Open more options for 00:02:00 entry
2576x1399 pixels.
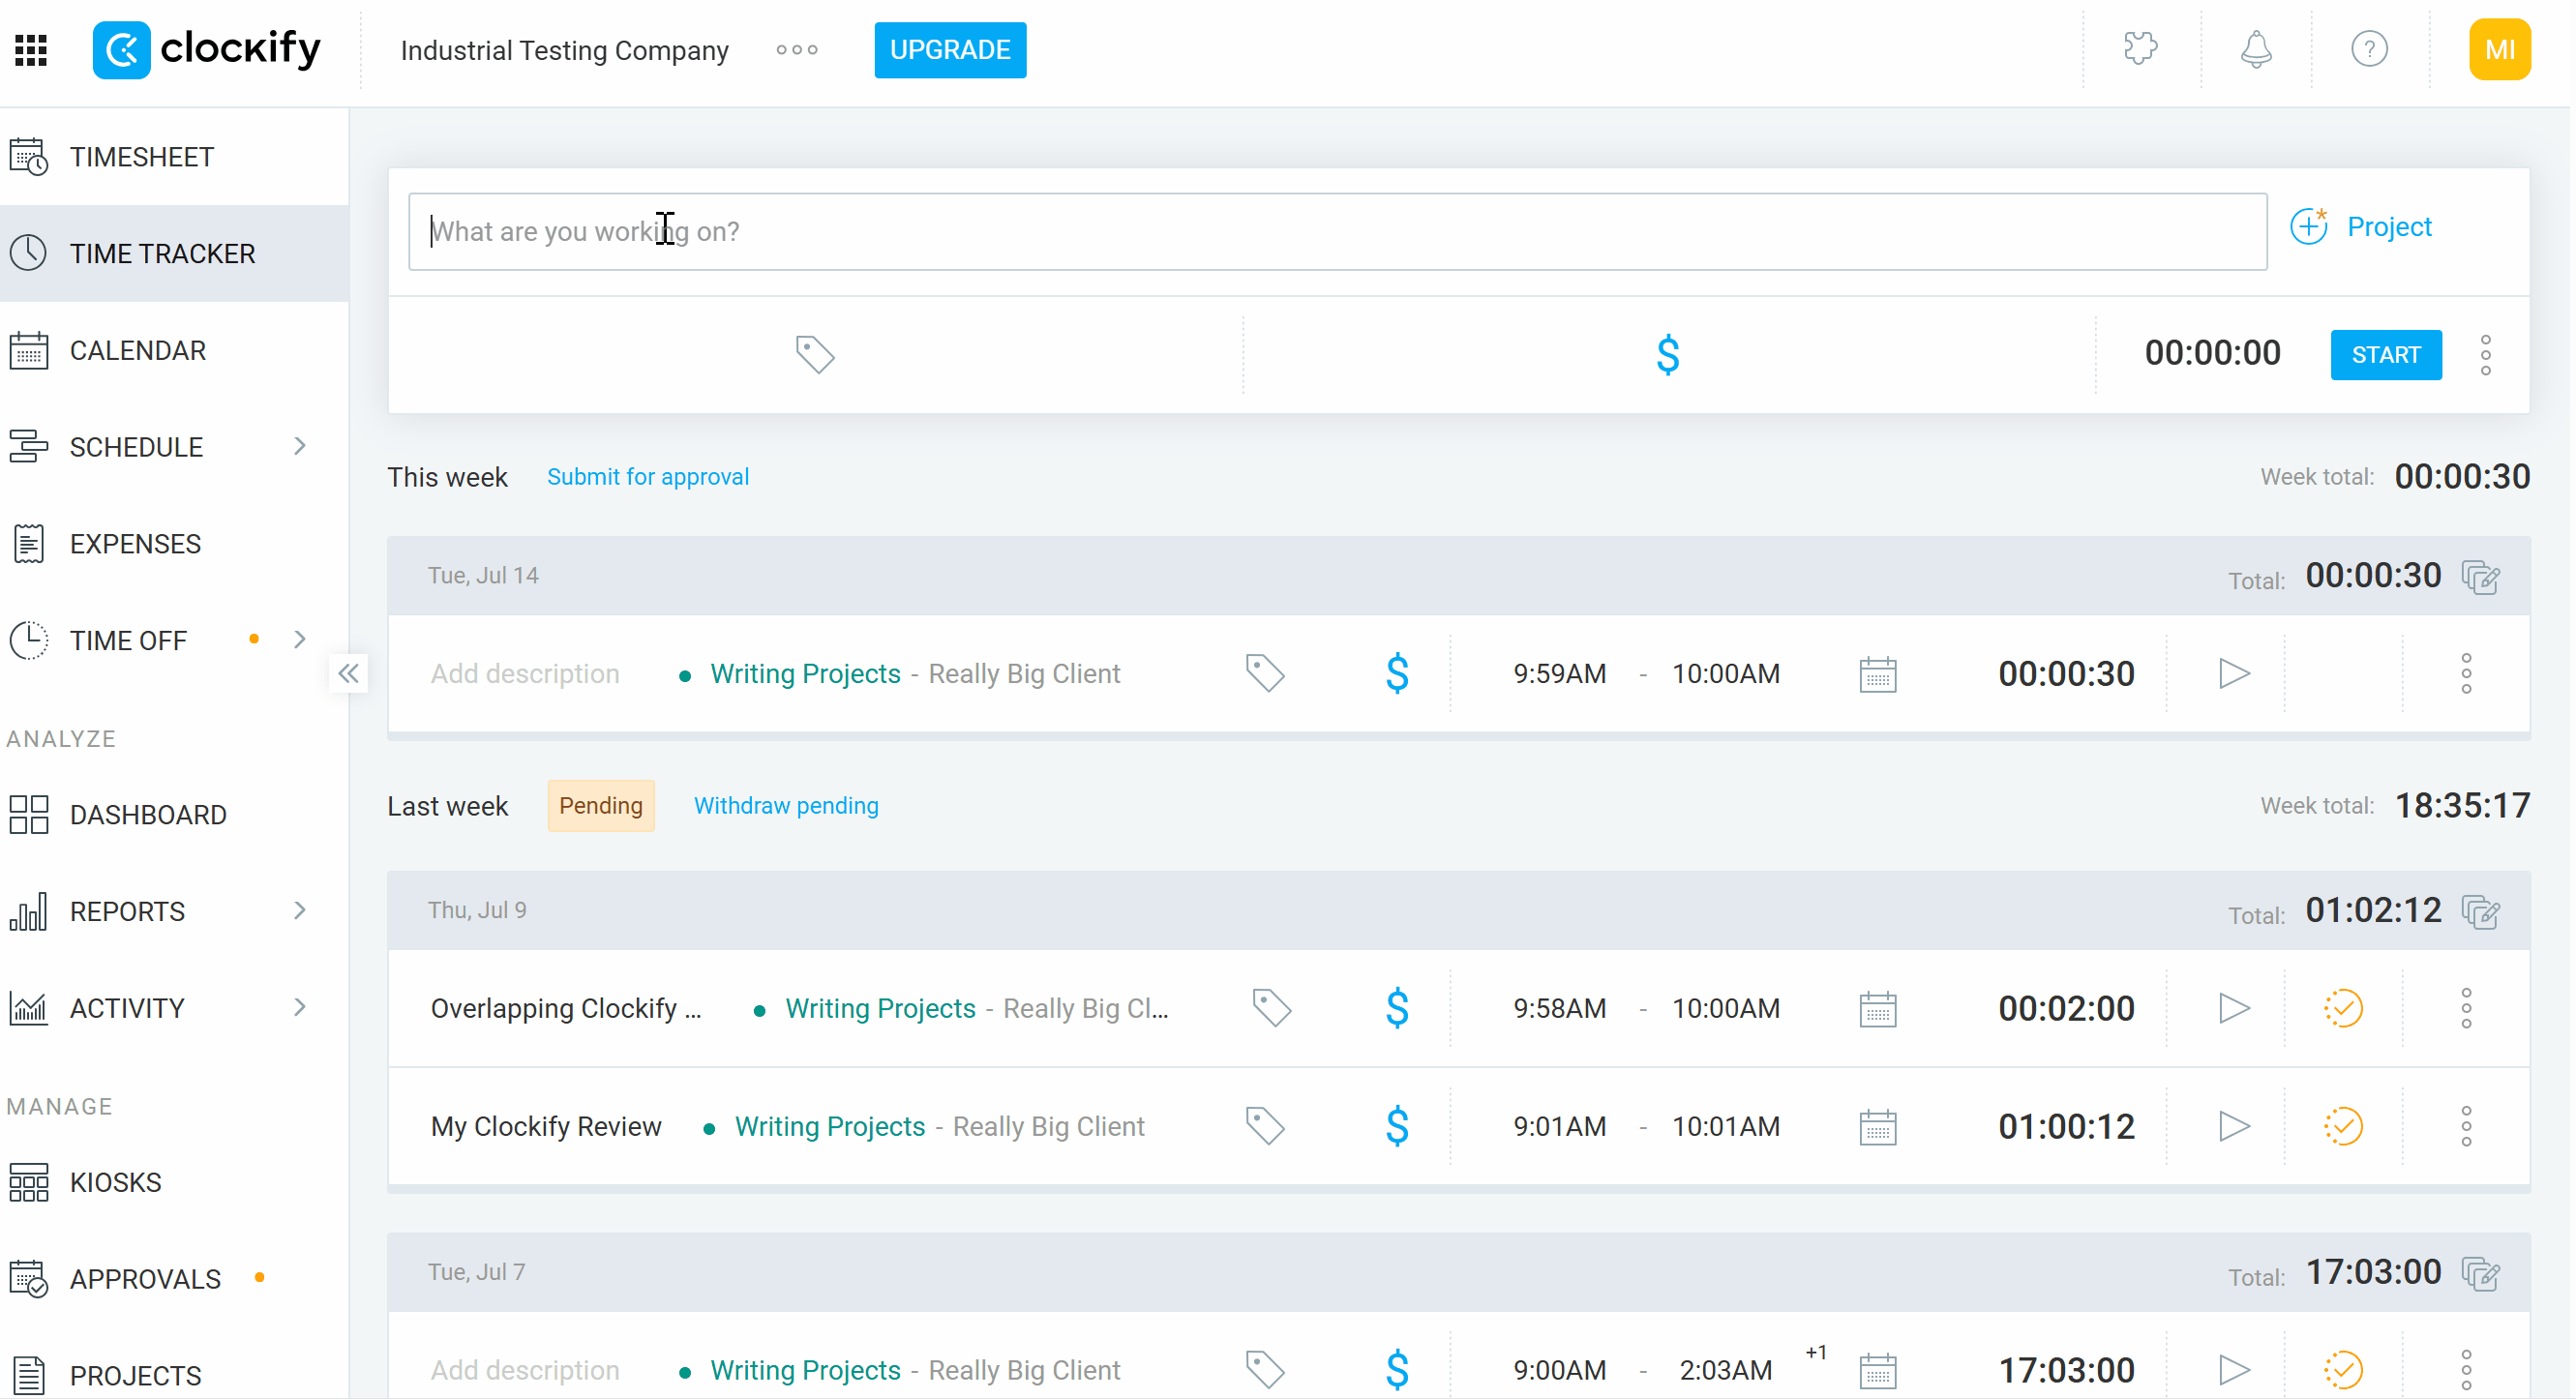click(2467, 1009)
